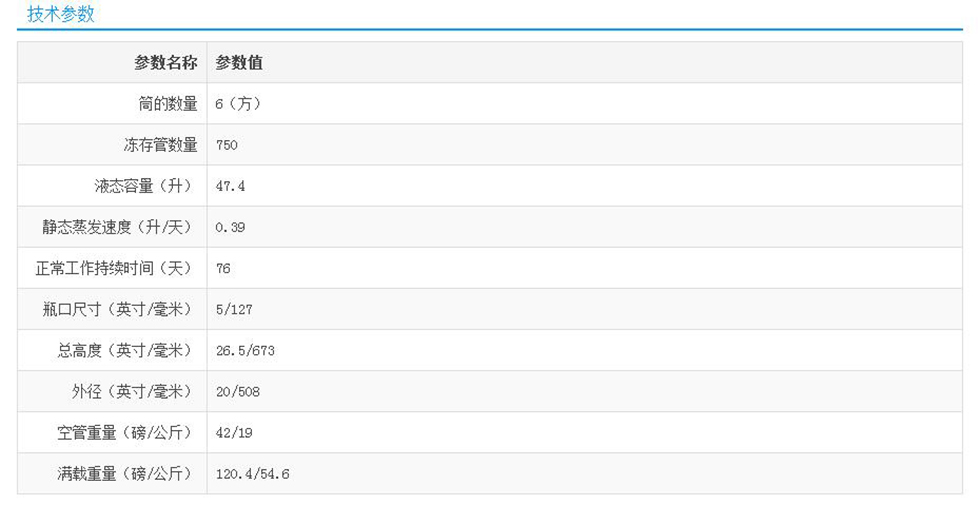The height and width of the screenshot is (505, 980).
Task: Click the 参数值 column header
Action: point(239,62)
